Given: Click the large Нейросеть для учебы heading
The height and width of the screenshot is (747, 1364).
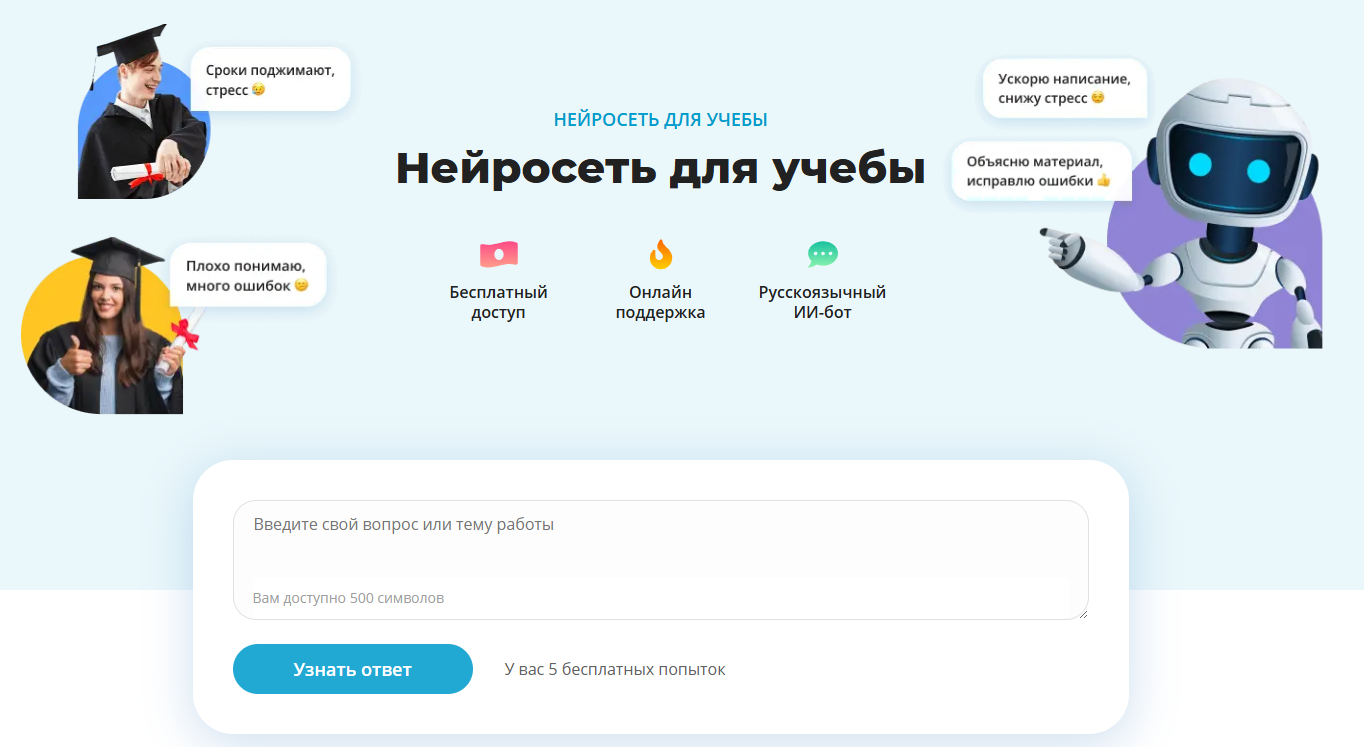Looking at the screenshot, I should [x=660, y=168].
